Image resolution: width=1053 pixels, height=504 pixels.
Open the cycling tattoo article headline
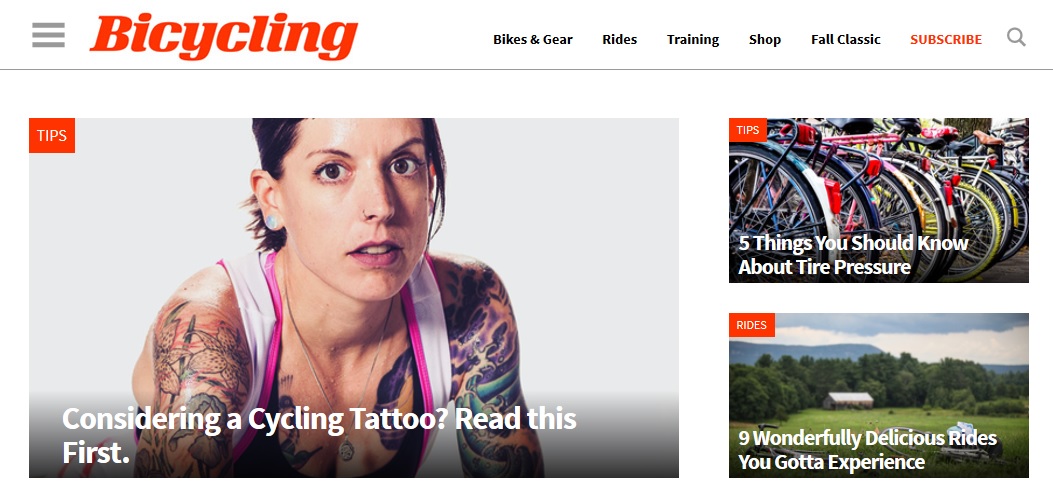point(319,435)
